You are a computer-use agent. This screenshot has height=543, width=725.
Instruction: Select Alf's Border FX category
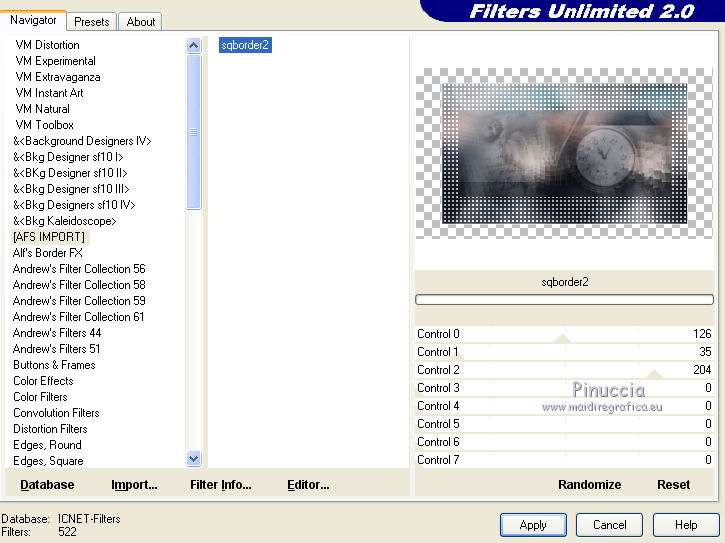point(48,253)
